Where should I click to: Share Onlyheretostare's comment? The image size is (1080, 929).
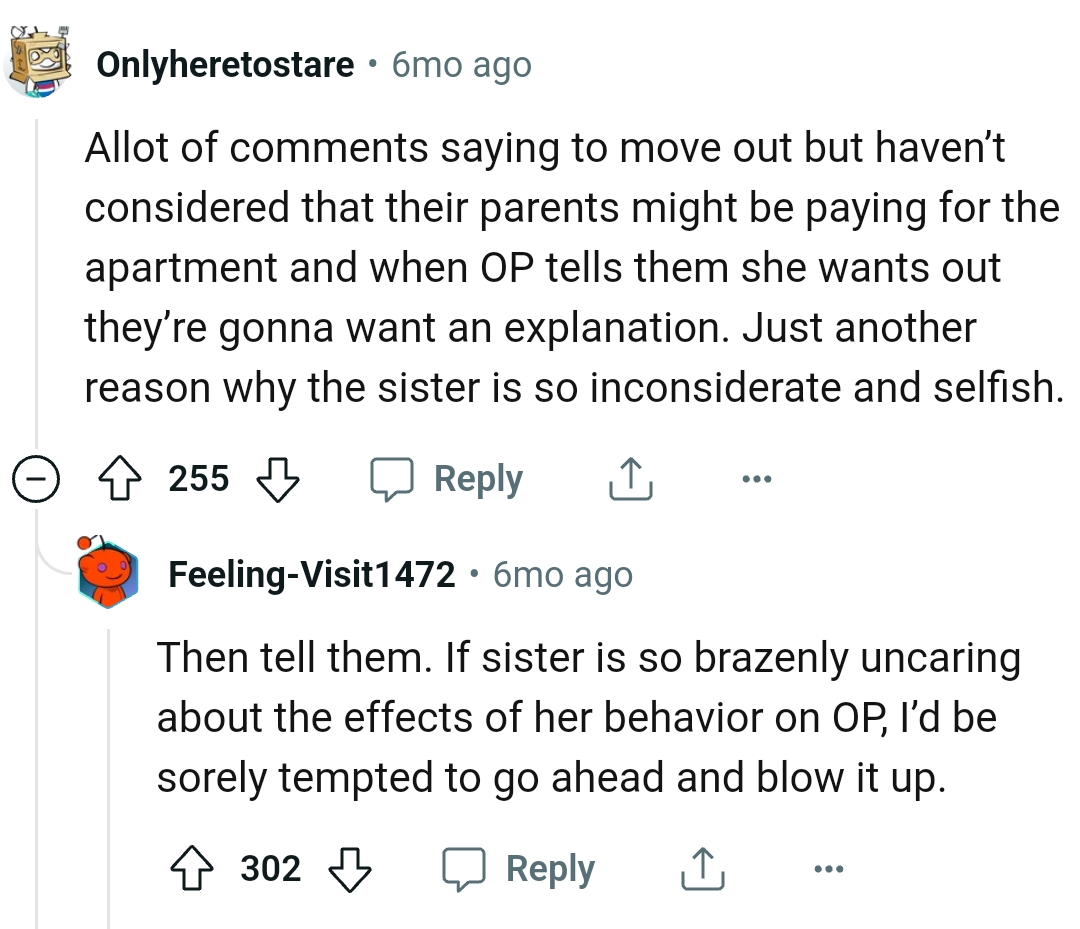point(630,478)
